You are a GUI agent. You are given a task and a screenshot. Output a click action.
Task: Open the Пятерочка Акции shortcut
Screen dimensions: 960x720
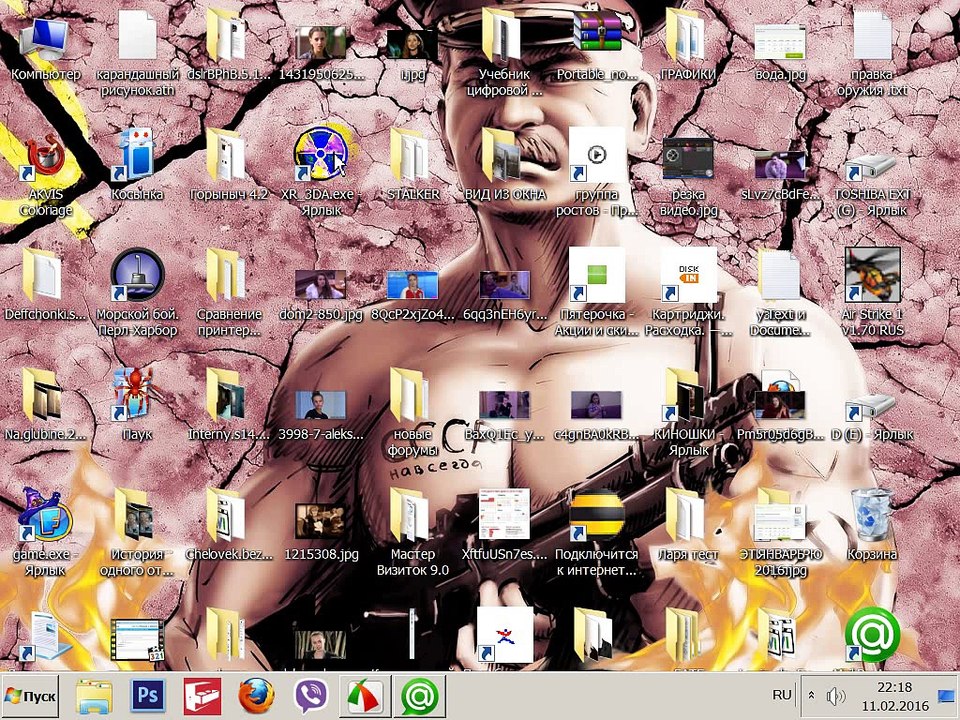click(597, 275)
